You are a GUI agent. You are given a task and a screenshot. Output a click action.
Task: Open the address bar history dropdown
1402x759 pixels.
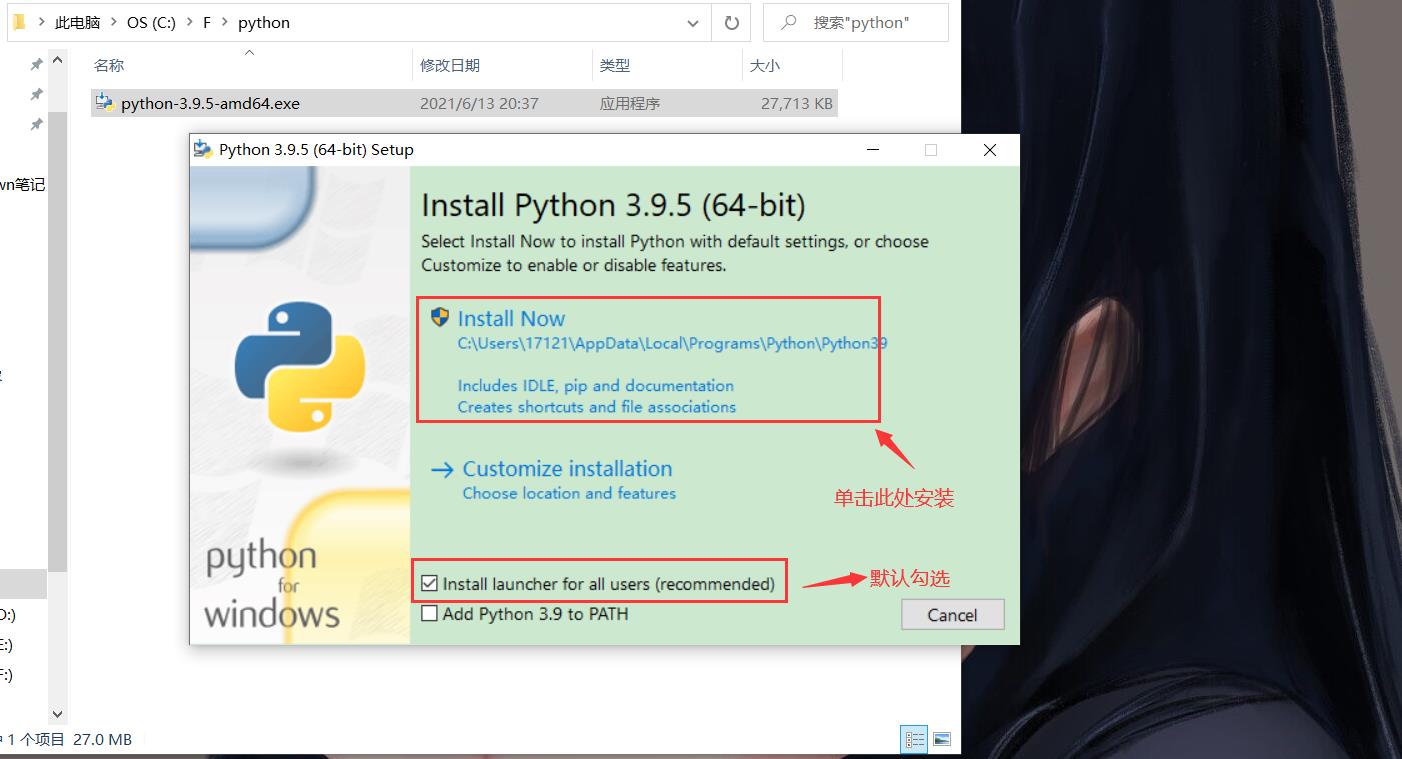pos(693,22)
